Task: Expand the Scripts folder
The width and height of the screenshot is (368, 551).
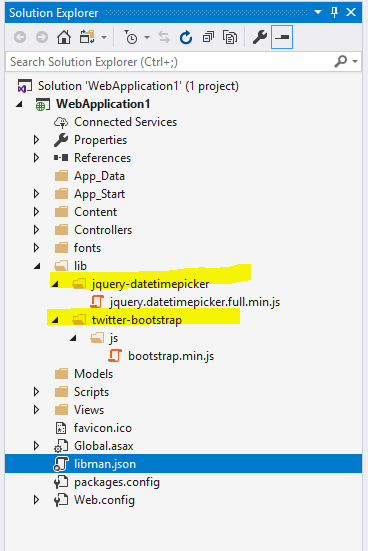Action: coord(36,392)
